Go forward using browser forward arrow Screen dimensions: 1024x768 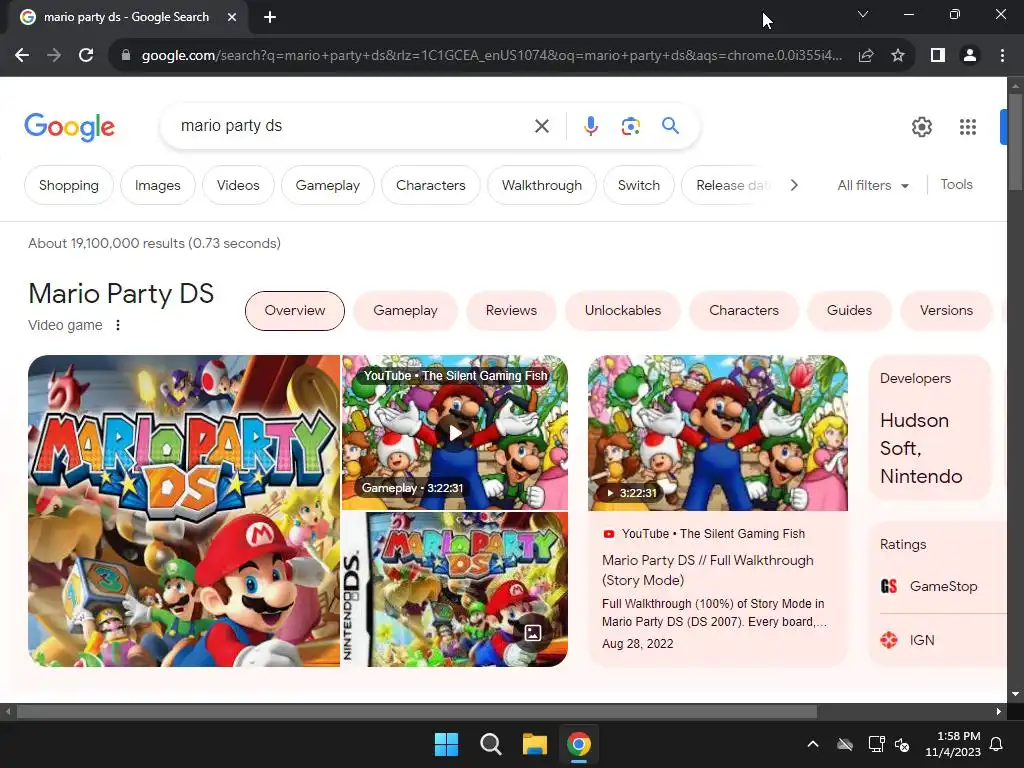coord(54,56)
